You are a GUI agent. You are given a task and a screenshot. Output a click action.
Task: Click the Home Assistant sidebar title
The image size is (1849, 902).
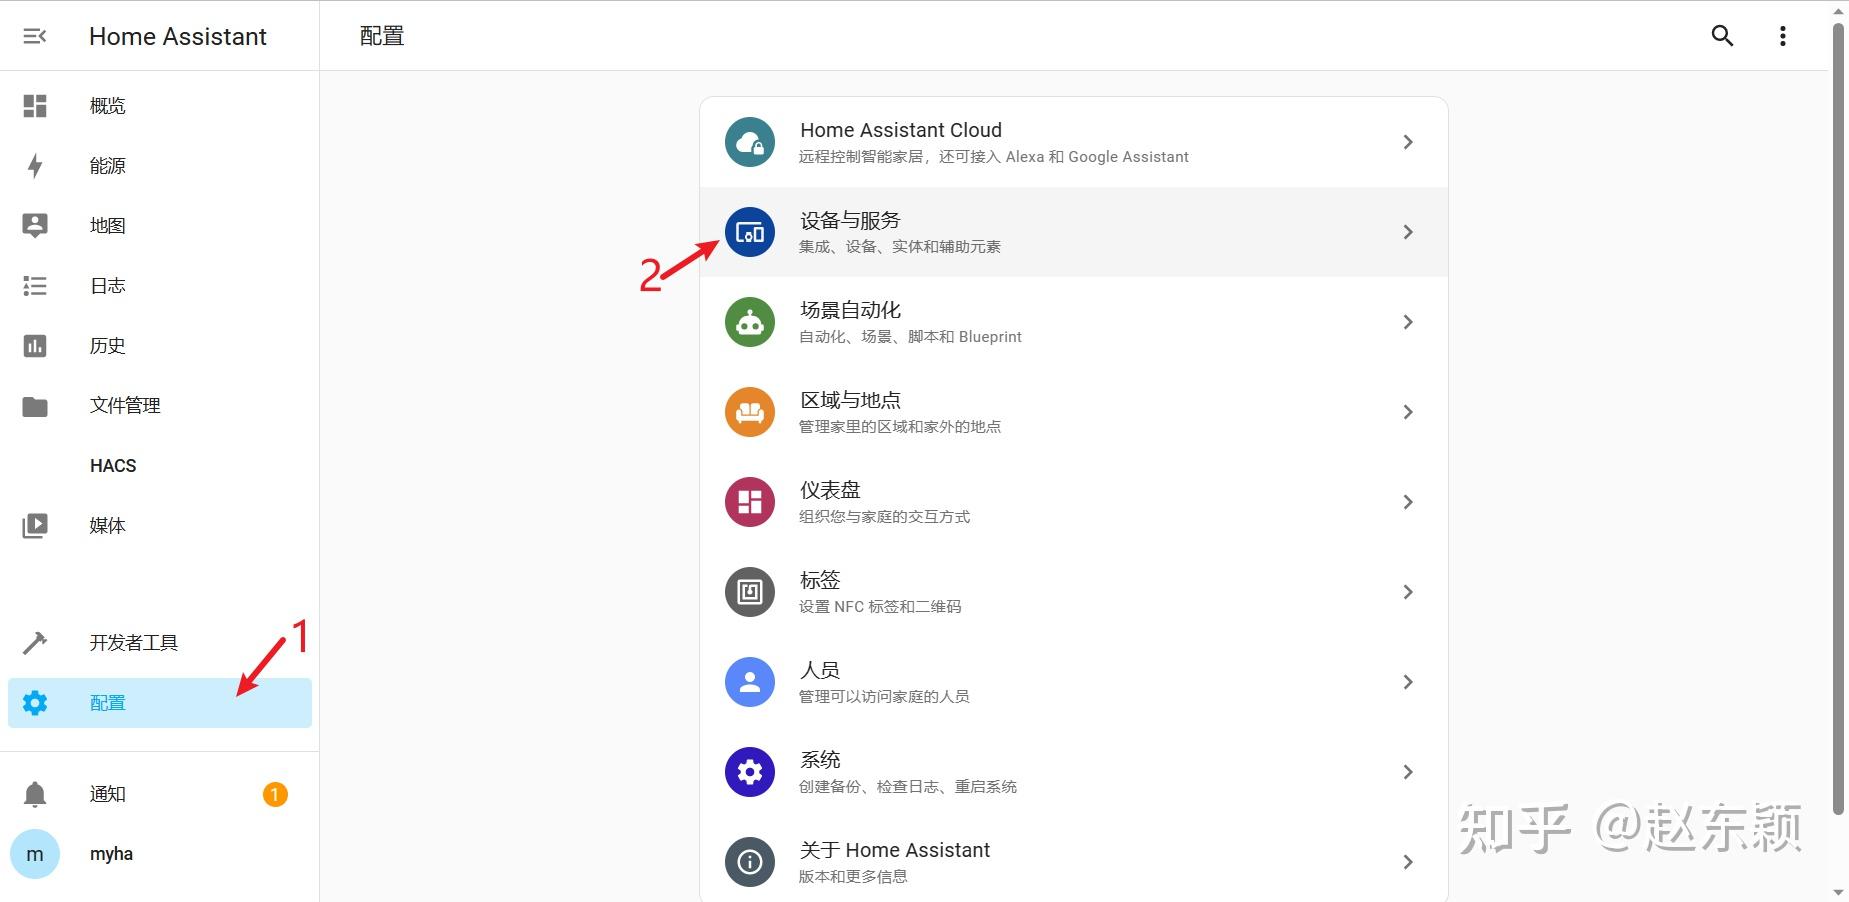coord(178,36)
